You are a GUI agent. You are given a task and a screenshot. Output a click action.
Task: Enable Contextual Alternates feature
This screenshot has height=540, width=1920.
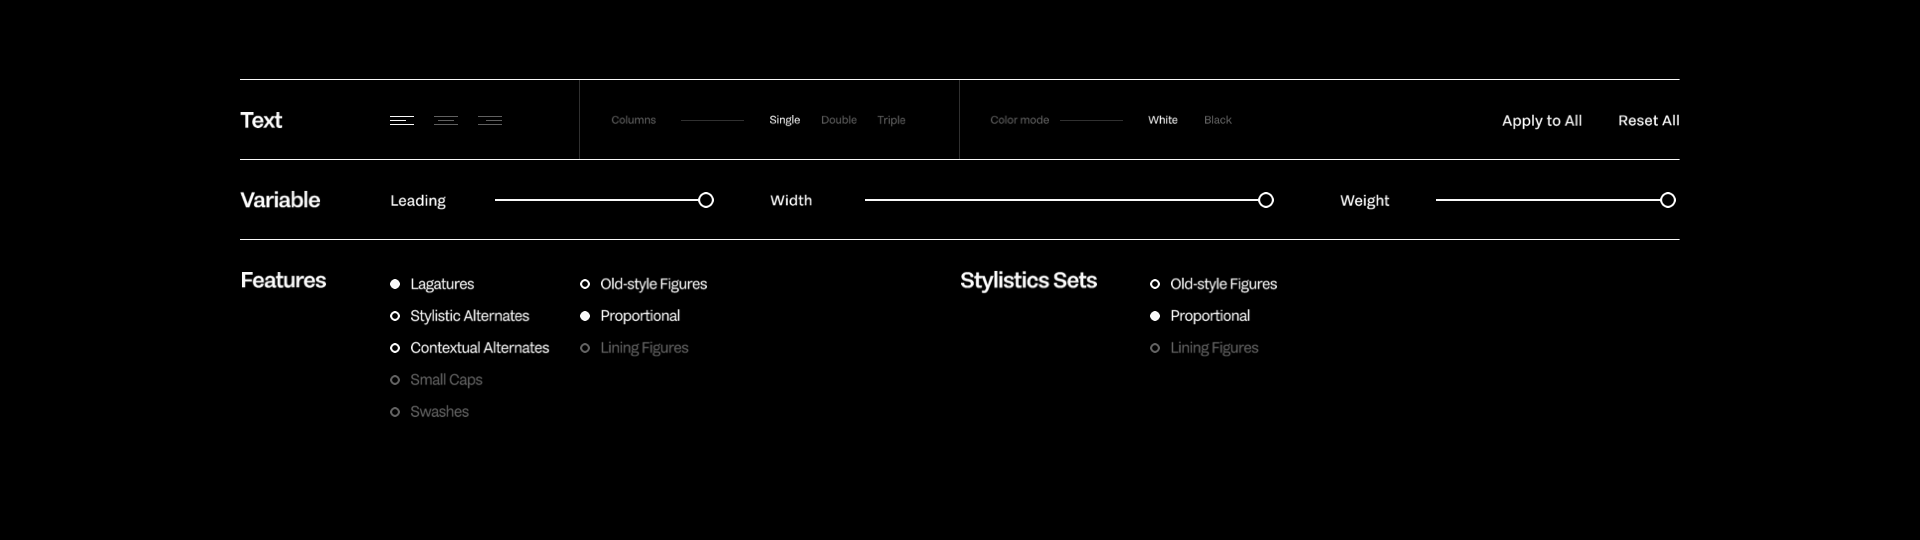(395, 348)
